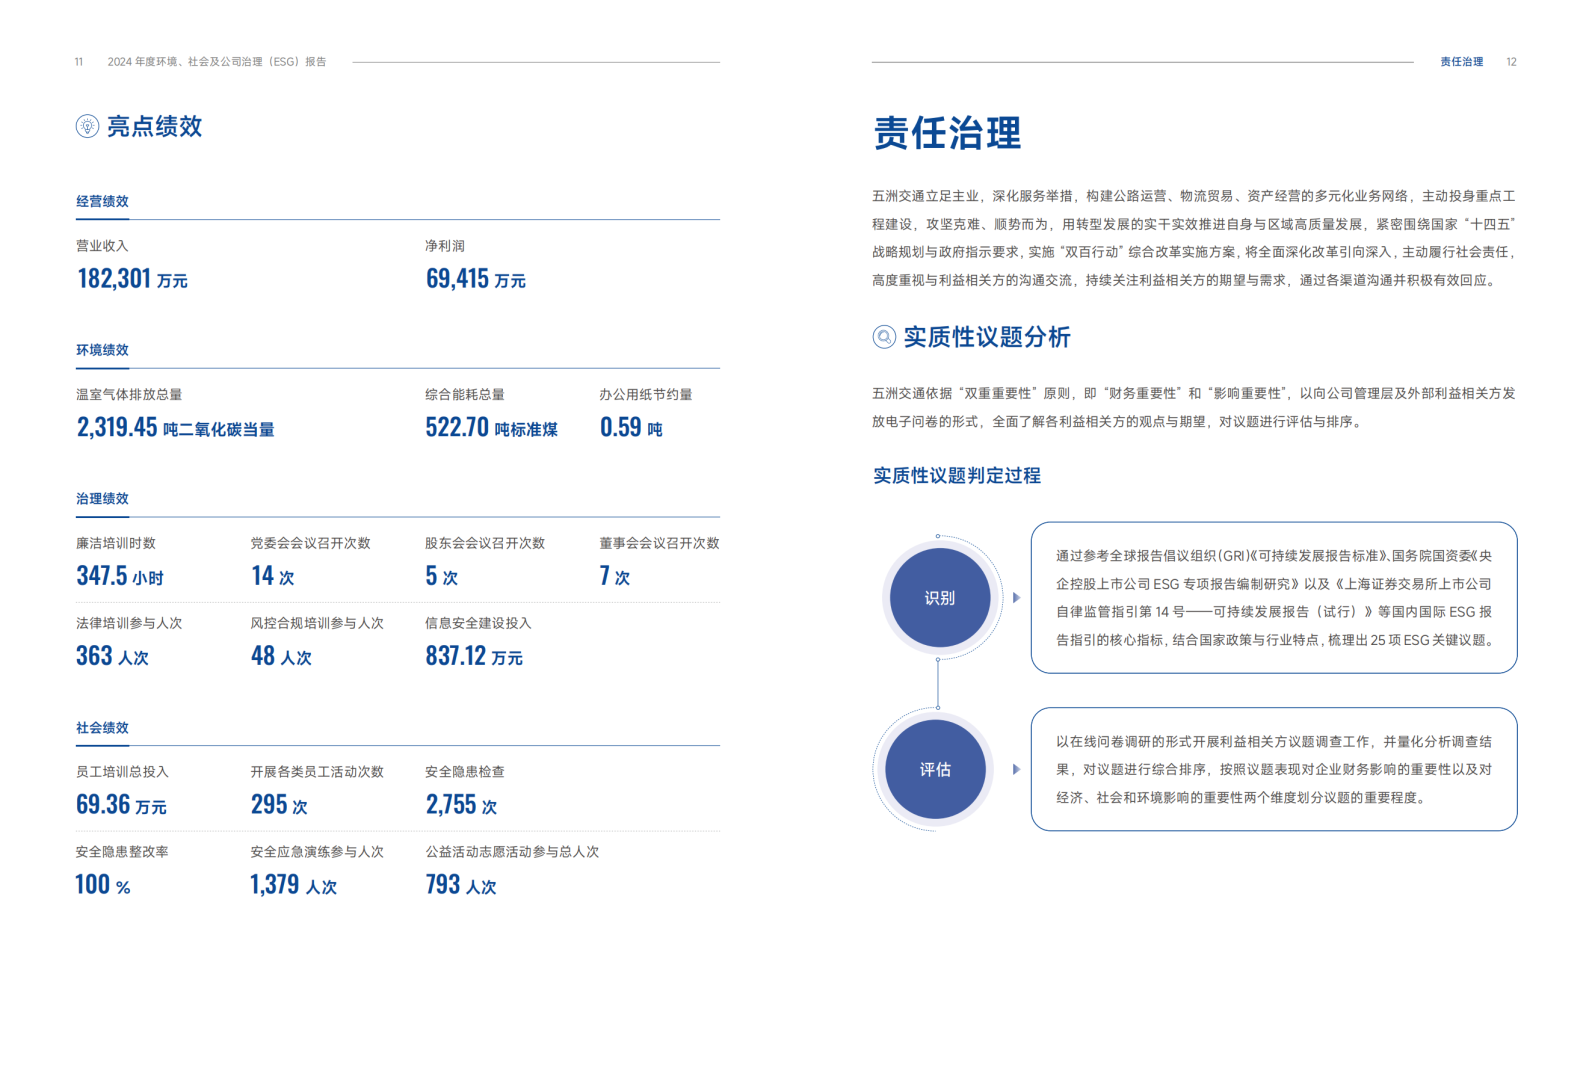Click the 风控合规培训参与人次 value 48 人次
The height and width of the screenshot is (1080, 1592).
[281, 656]
